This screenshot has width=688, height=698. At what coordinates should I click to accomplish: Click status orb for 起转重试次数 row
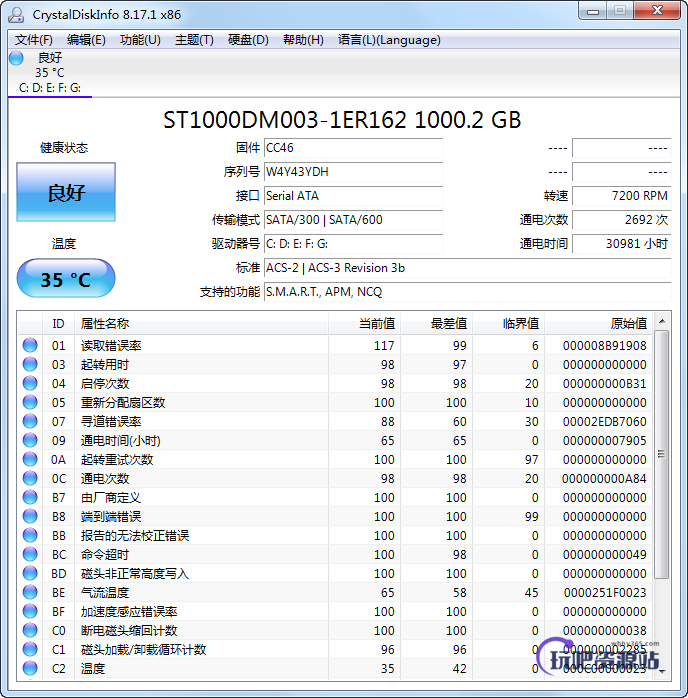(30, 459)
